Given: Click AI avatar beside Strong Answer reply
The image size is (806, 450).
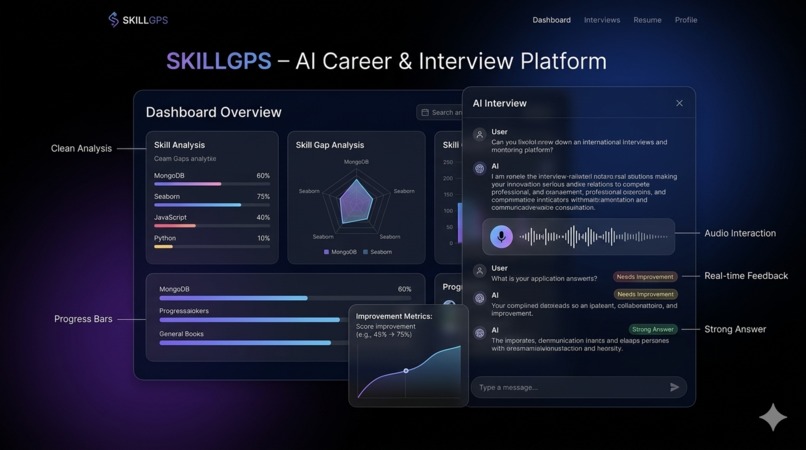Looking at the screenshot, I should click(x=479, y=333).
